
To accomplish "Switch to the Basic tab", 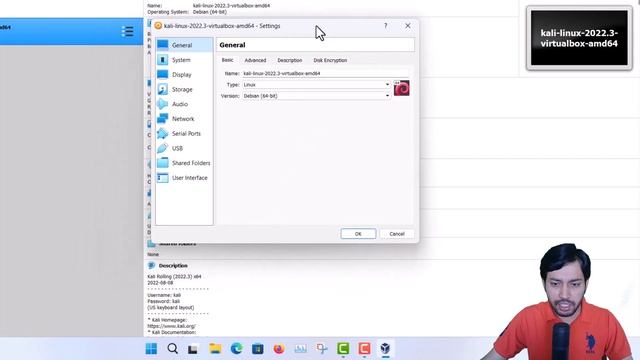I will pos(227,60).
